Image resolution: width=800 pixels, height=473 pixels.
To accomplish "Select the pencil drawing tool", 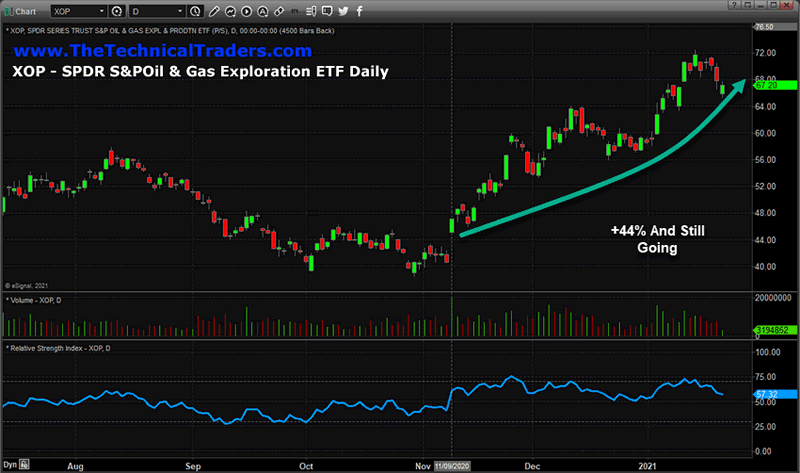I will tap(214, 11).
